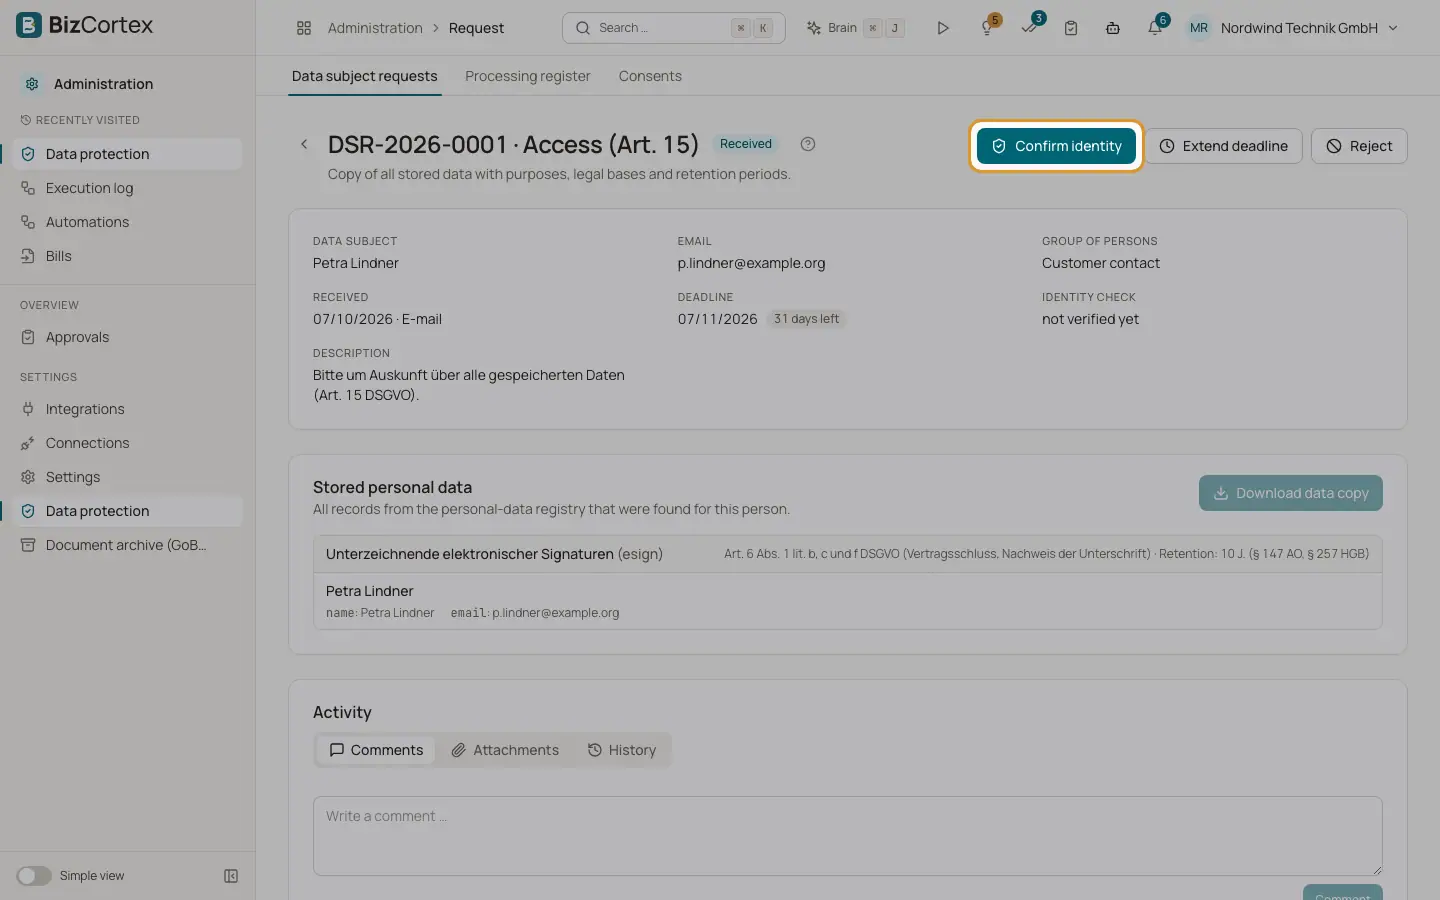Open Brain assistant in the top bar
Screen dimensions: 1440x900
[x=855, y=28]
